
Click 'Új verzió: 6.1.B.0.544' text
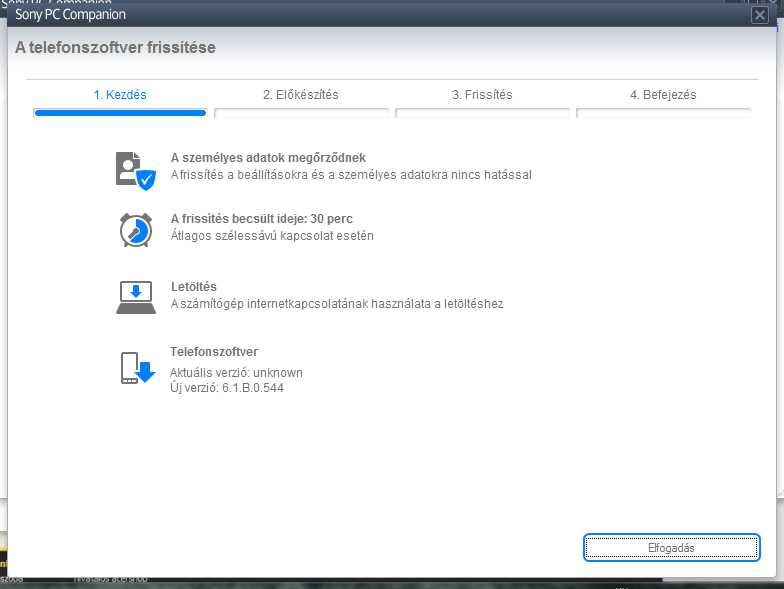click(226, 388)
